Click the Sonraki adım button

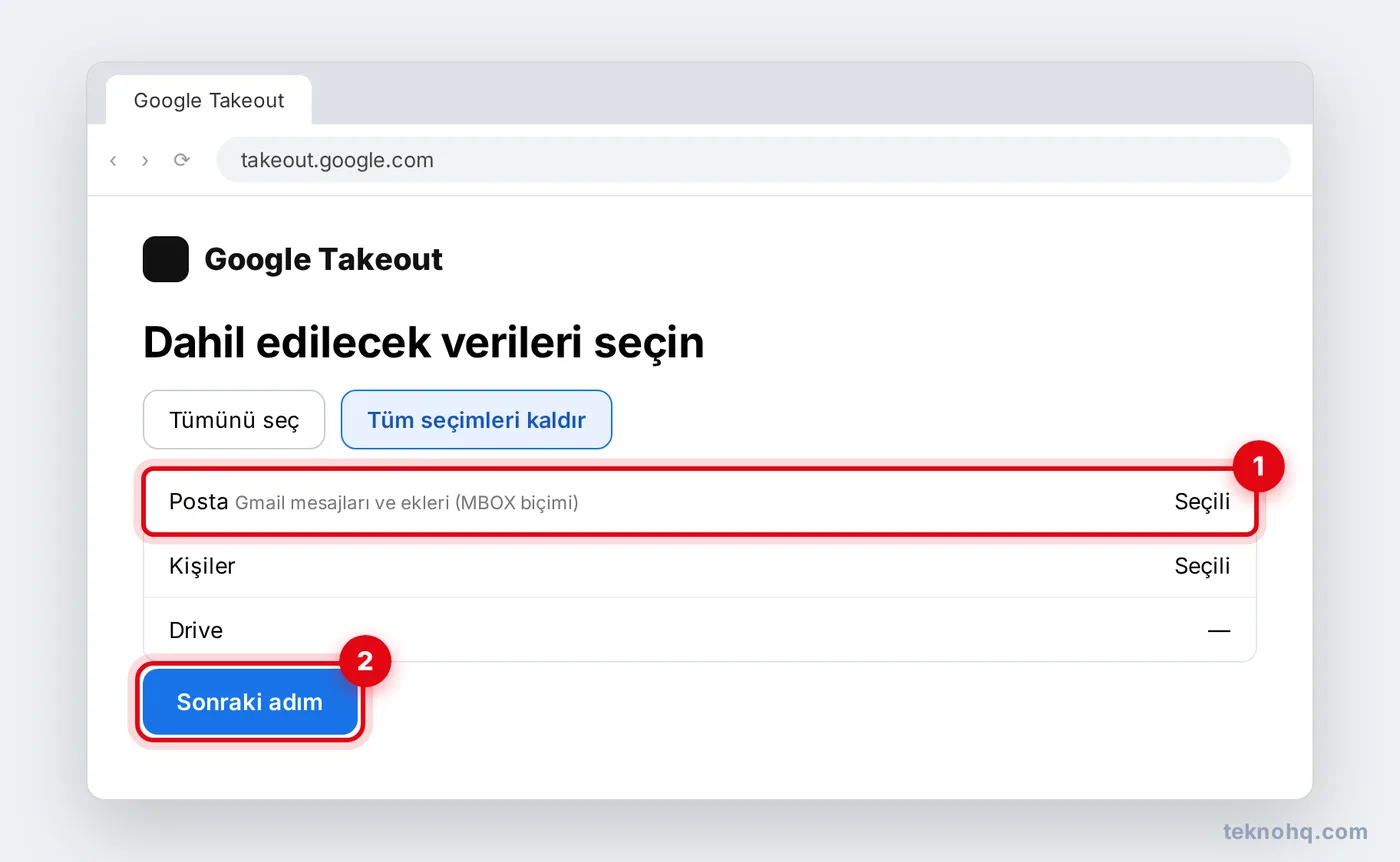(x=250, y=702)
